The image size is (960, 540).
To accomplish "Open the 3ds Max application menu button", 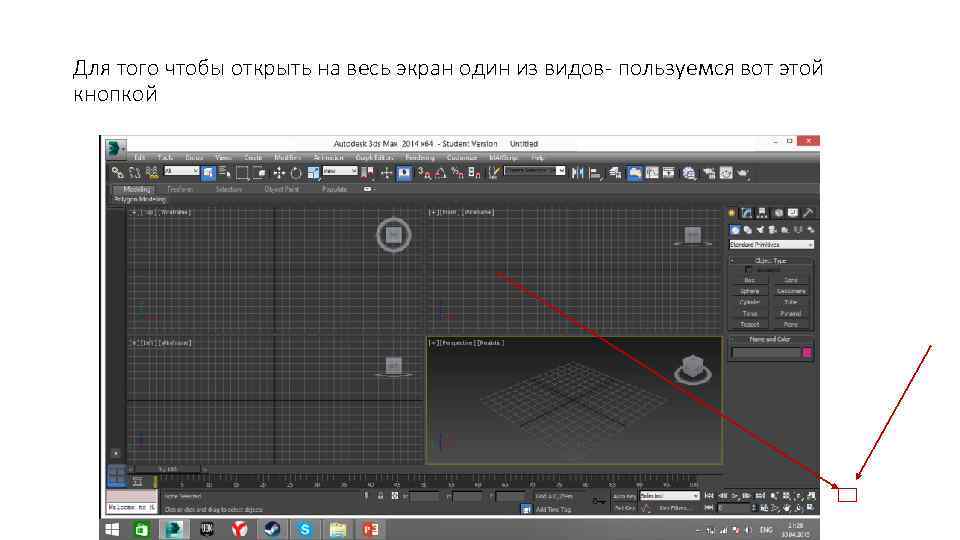I will (x=114, y=148).
